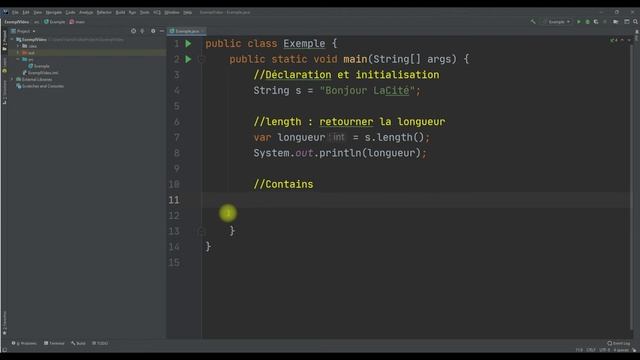Click main method breadcrumb in navigation bar

click(x=77, y=22)
